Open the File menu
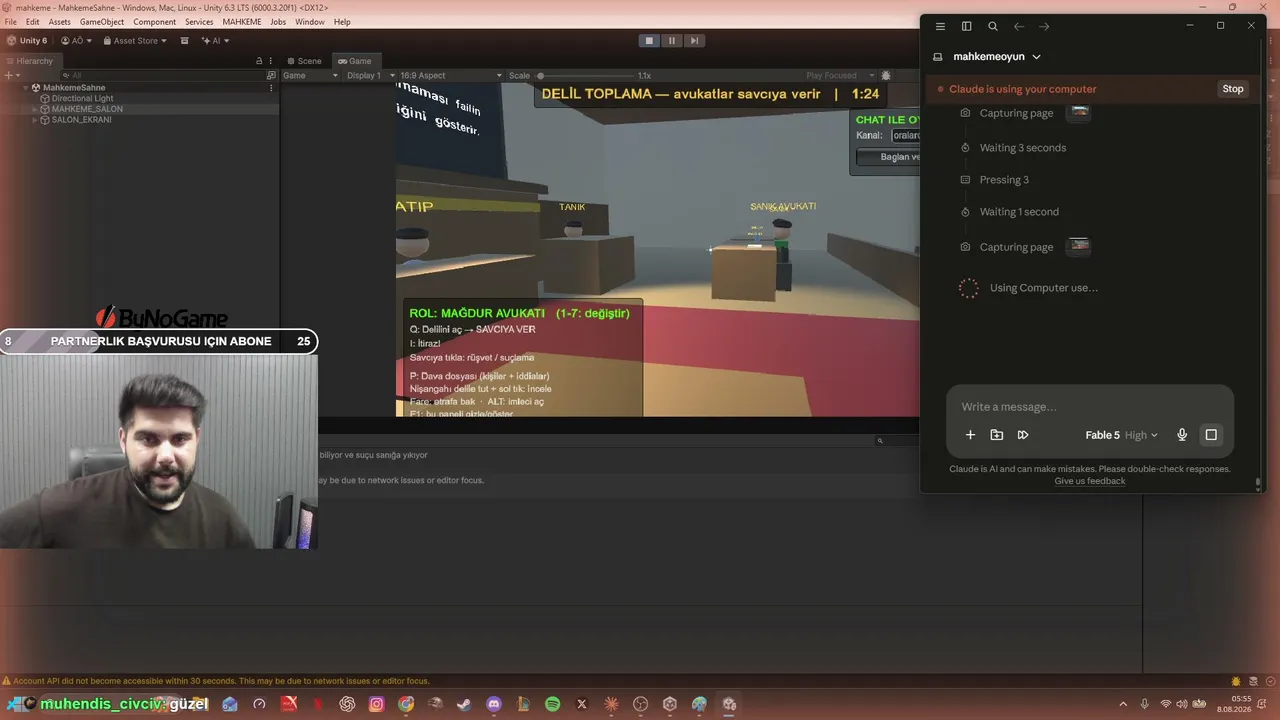The width and height of the screenshot is (1280, 720). (x=11, y=22)
